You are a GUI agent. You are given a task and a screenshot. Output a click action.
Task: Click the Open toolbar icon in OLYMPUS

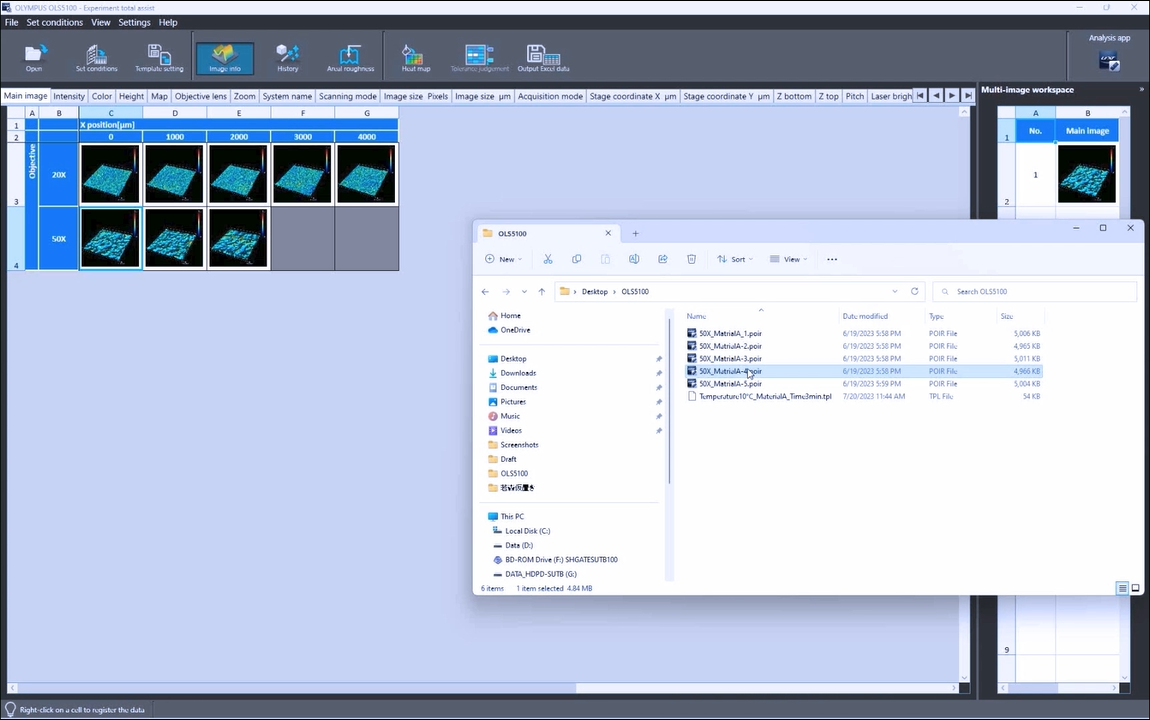34,58
